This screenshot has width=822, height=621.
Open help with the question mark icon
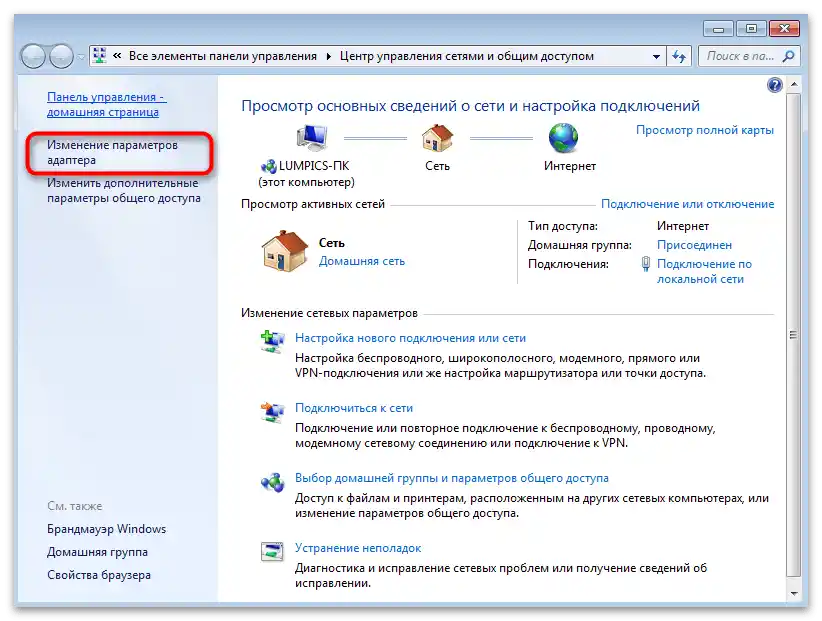click(774, 85)
